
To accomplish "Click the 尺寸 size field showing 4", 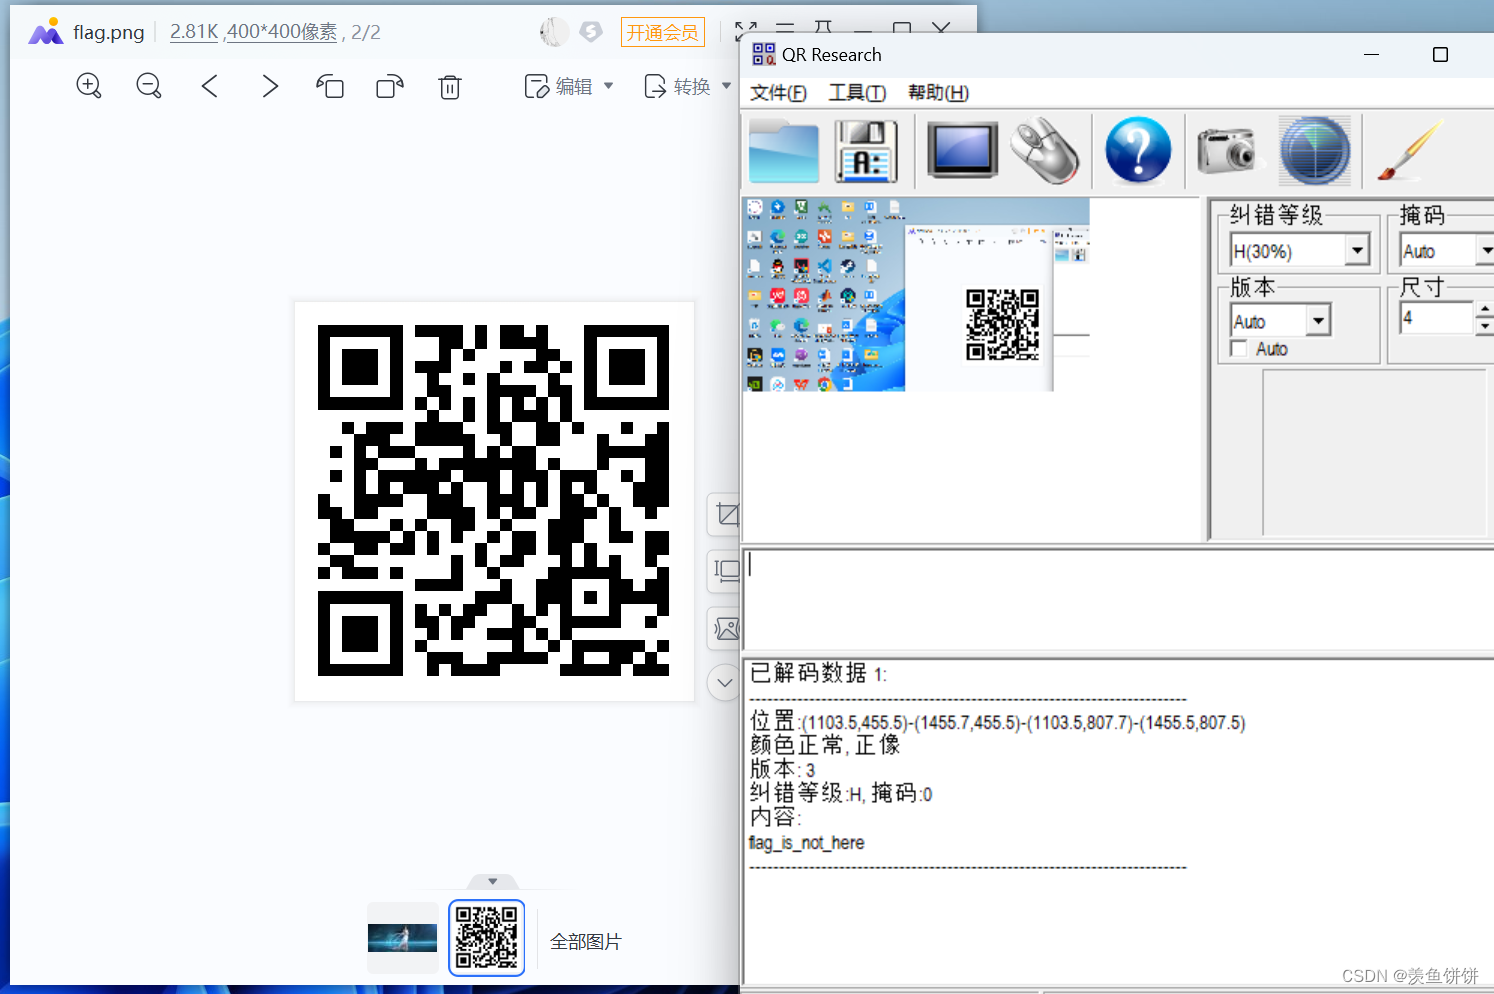I will pos(1437,318).
